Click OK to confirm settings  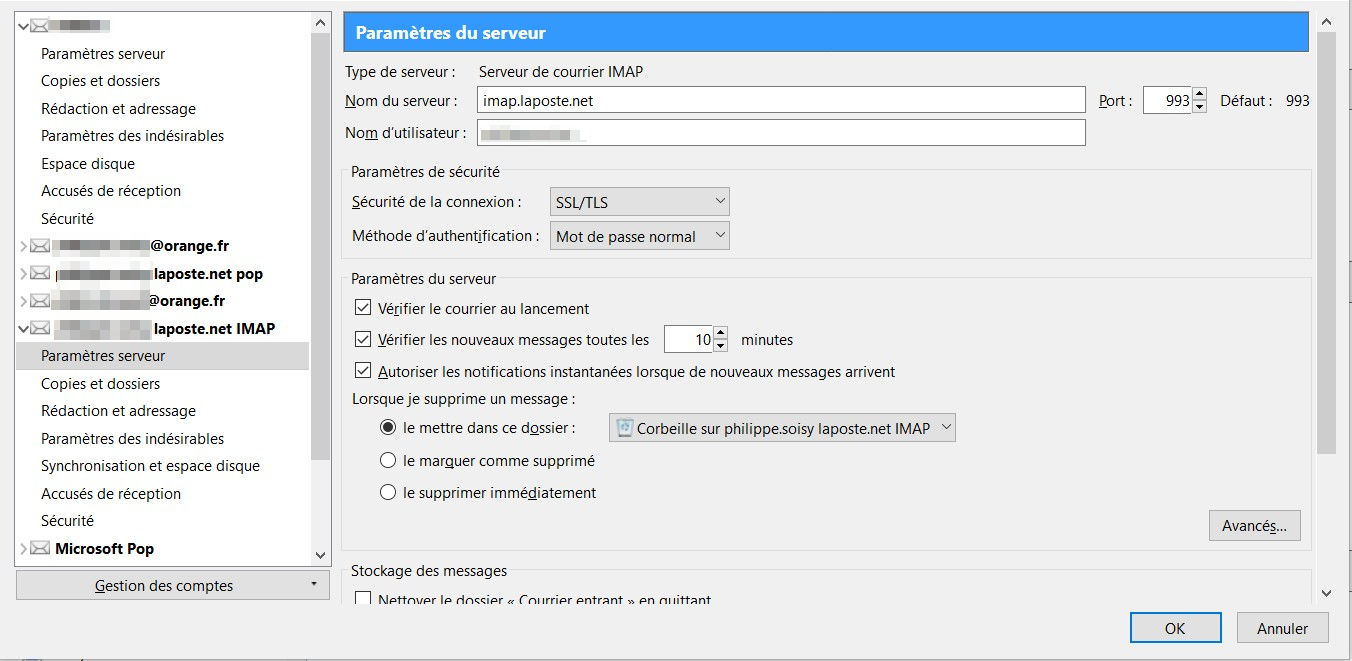pos(1175,628)
